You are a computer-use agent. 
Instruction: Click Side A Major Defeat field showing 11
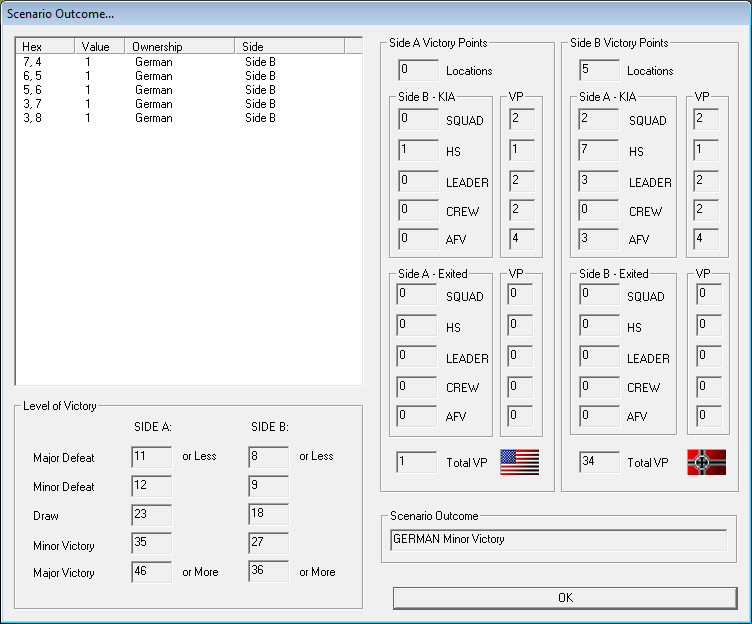click(152, 457)
